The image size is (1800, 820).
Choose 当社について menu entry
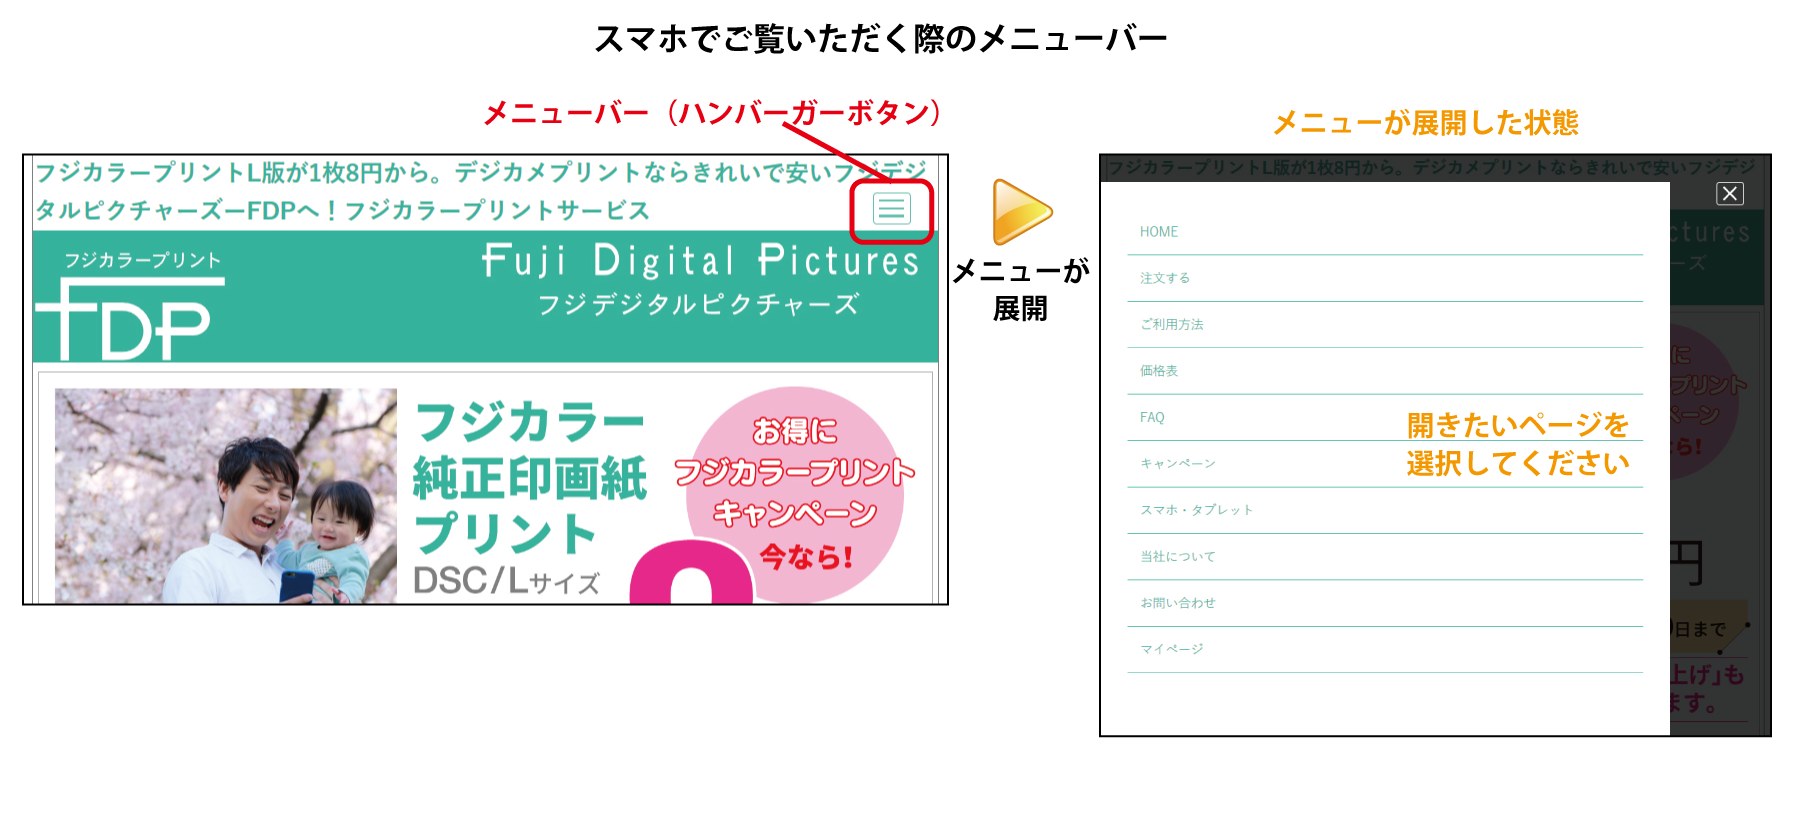pyautogui.click(x=1385, y=557)
